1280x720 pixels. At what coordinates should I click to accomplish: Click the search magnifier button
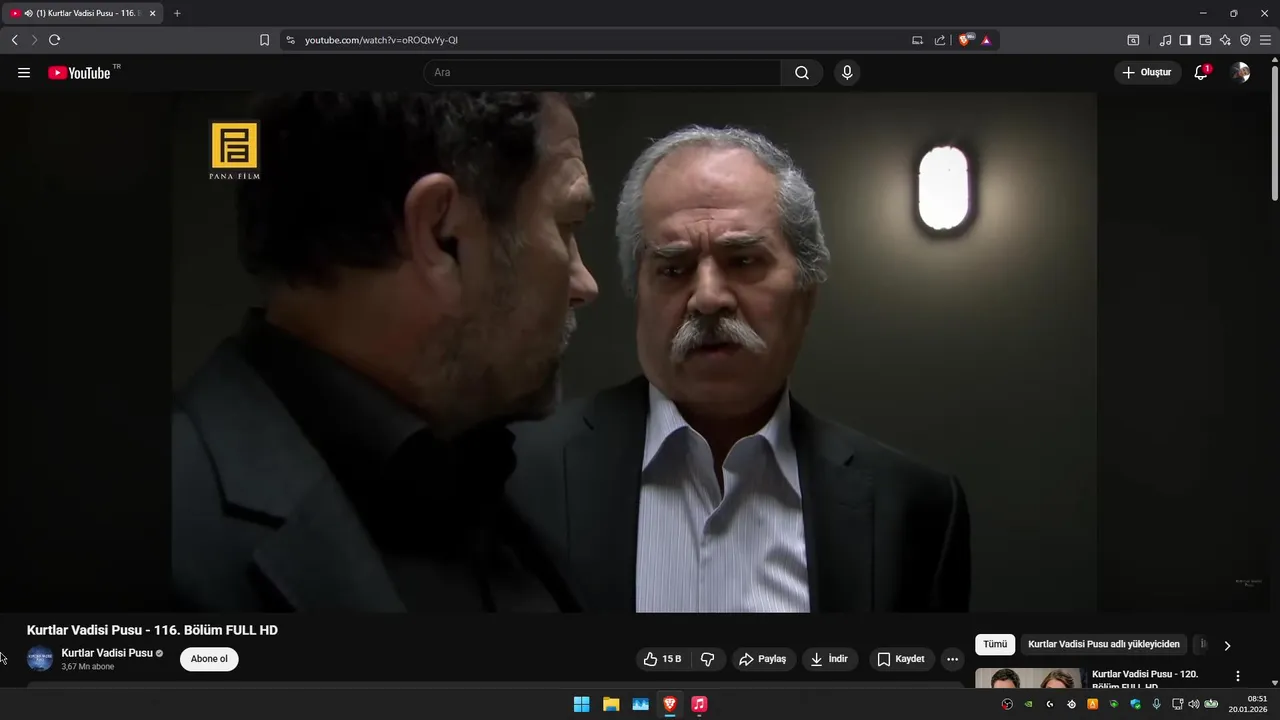802,73
